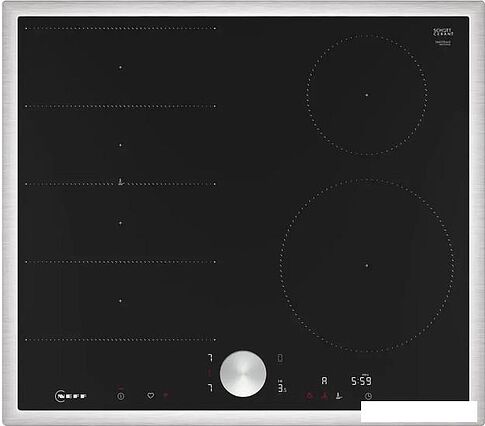This screenshot has height=426, width=485.
Task: Touch the silver Twist Pad knob
Action: tap(243, 374)
